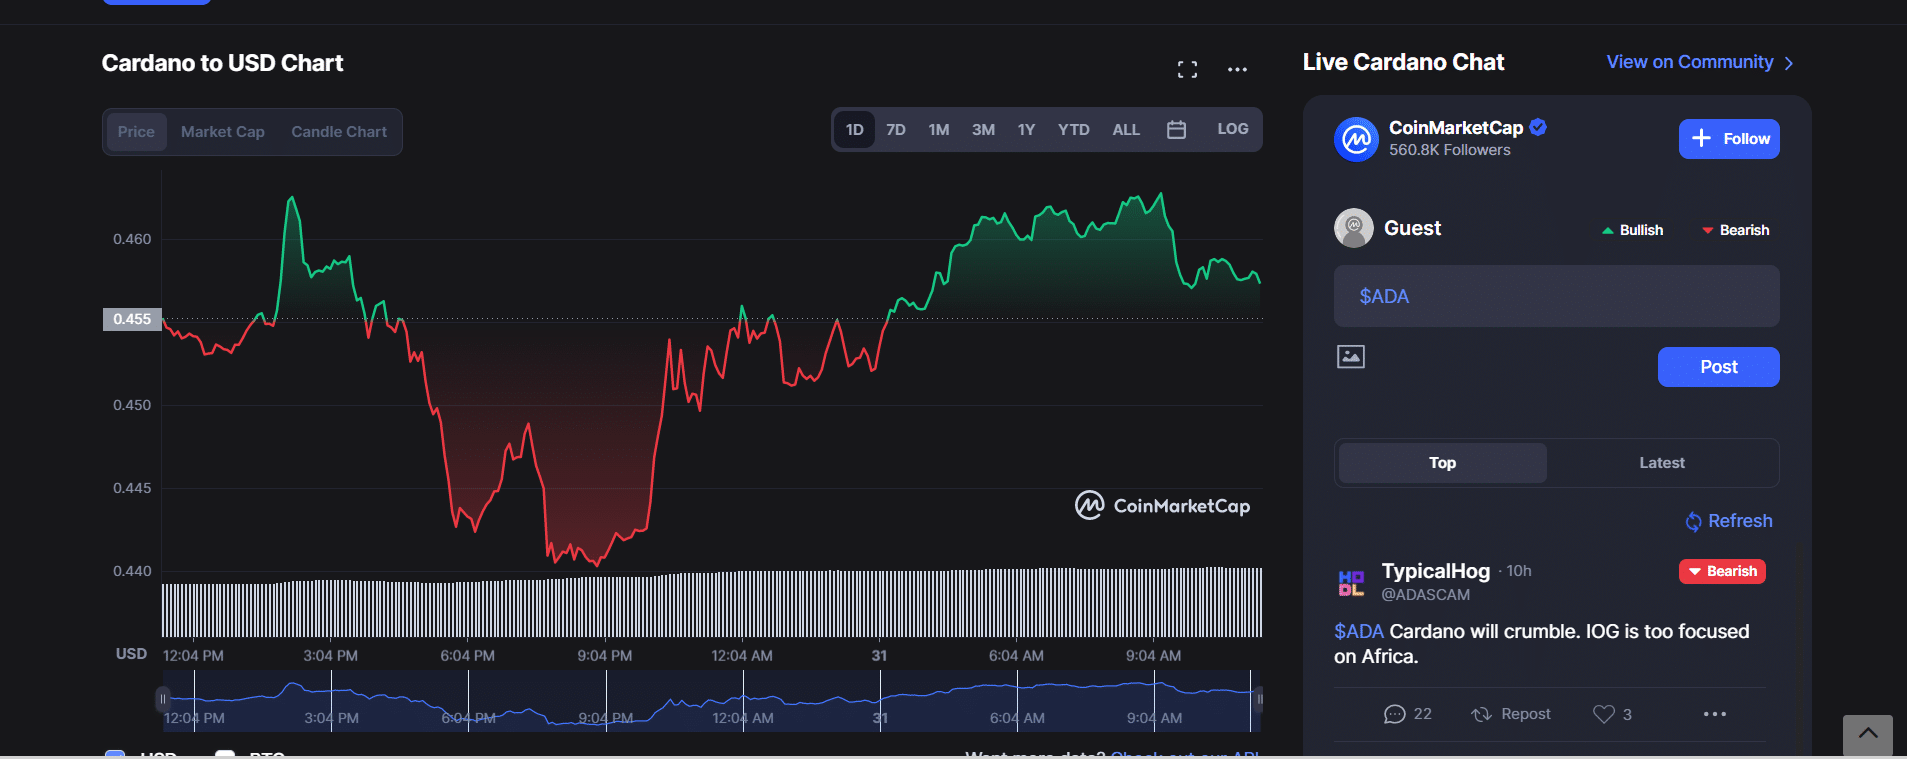Click the TypicalHog HODL avatar
1907x759 pixels.
coord(1351,582)
